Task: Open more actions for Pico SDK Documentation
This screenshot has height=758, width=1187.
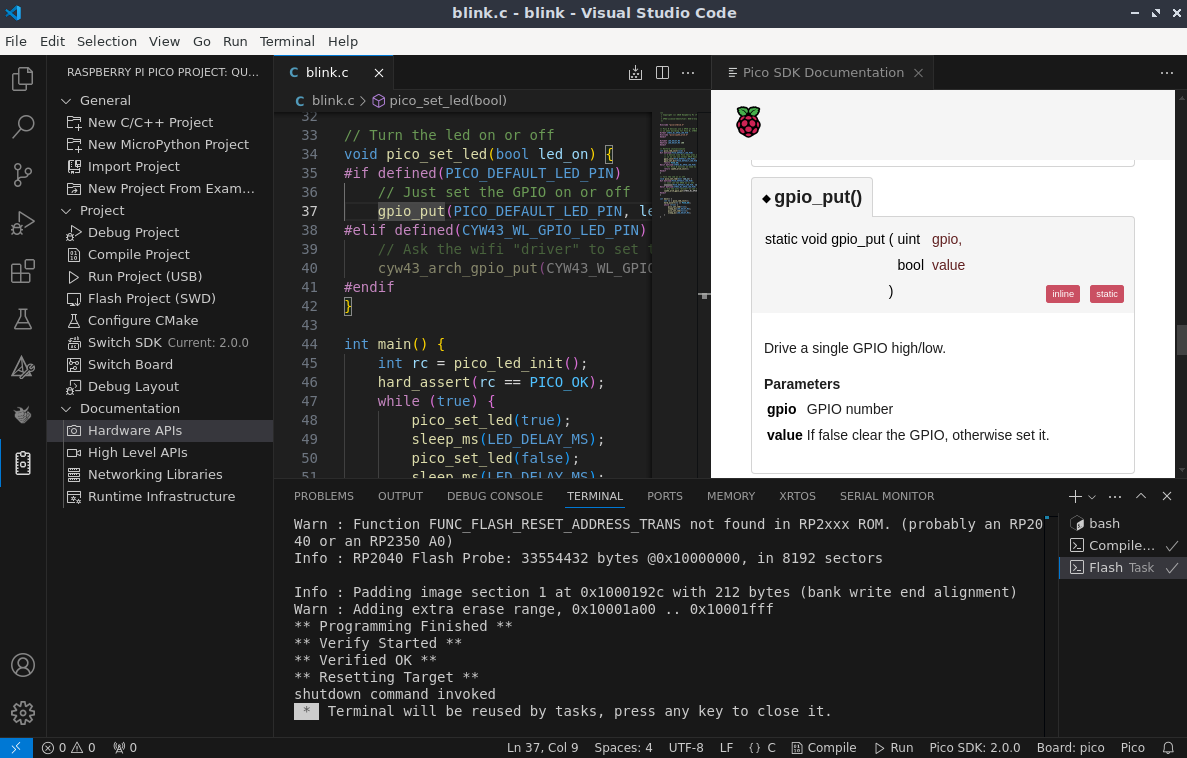Action: [x=1167, y=73]
